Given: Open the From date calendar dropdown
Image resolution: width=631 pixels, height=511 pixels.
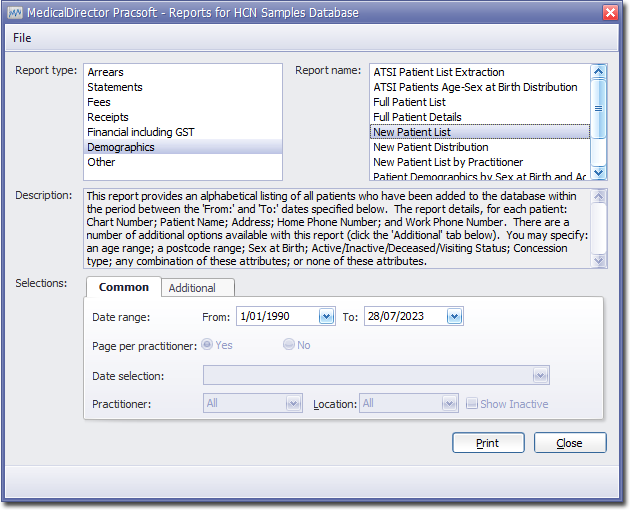Looking at the screenshot, I should click(326, 316).
